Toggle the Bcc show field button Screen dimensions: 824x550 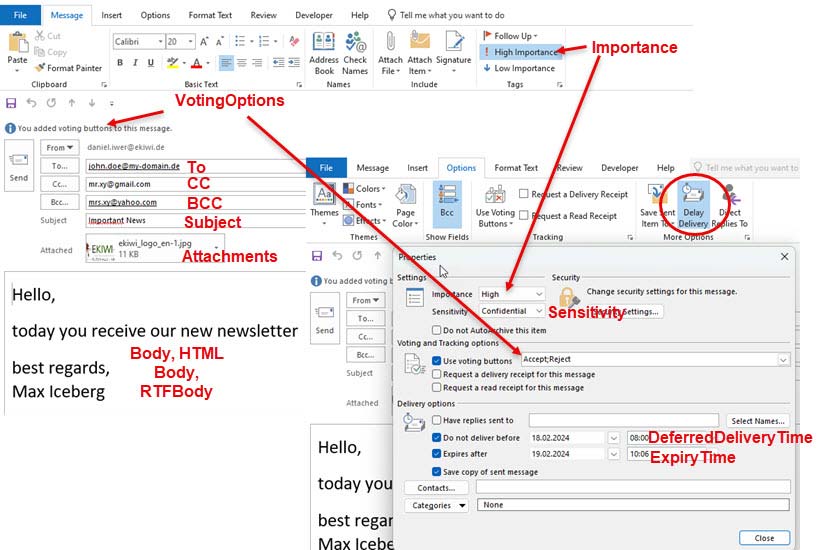[447, 204]
